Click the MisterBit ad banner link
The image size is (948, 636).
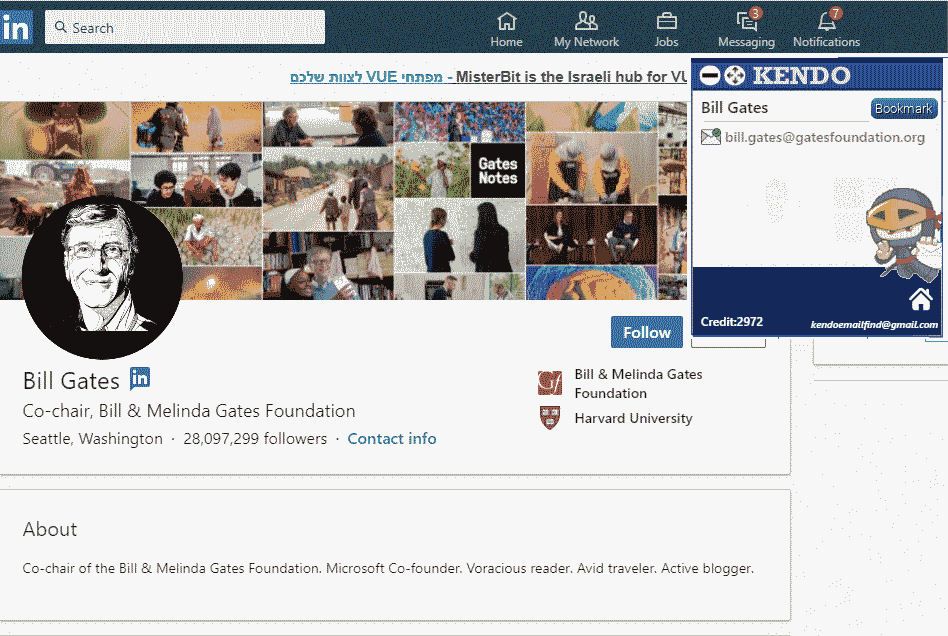coord(490,77)
